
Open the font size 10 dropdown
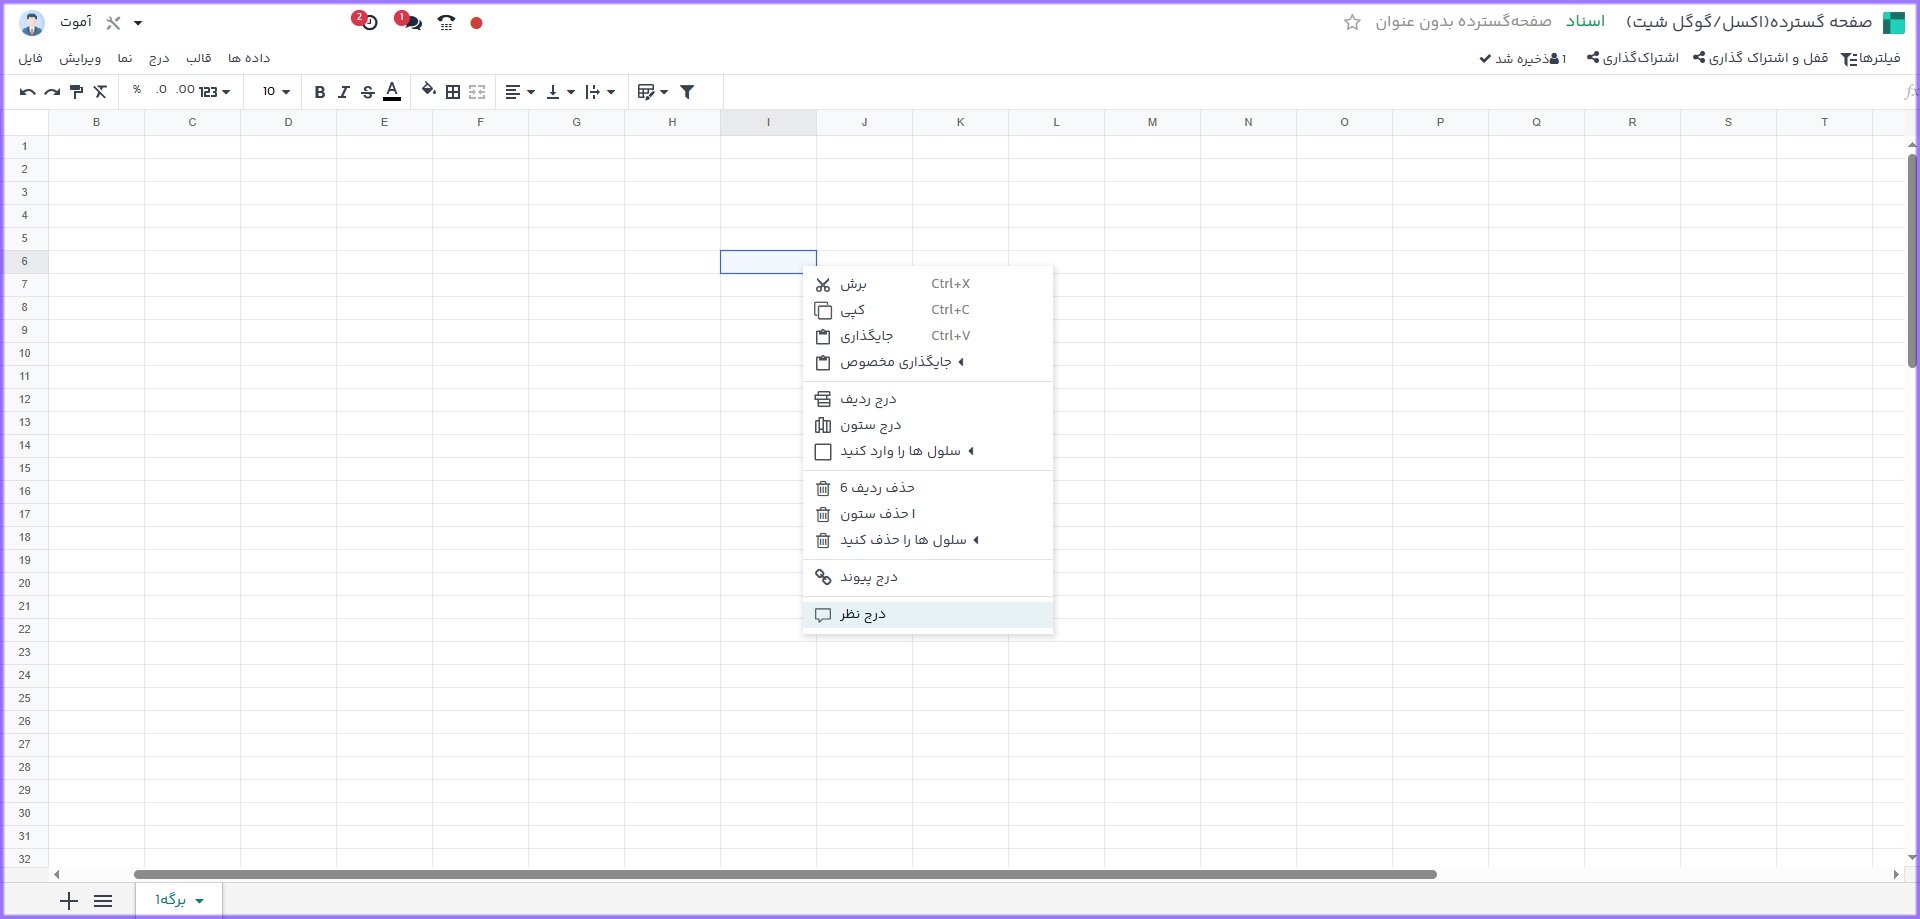[276, 92]
